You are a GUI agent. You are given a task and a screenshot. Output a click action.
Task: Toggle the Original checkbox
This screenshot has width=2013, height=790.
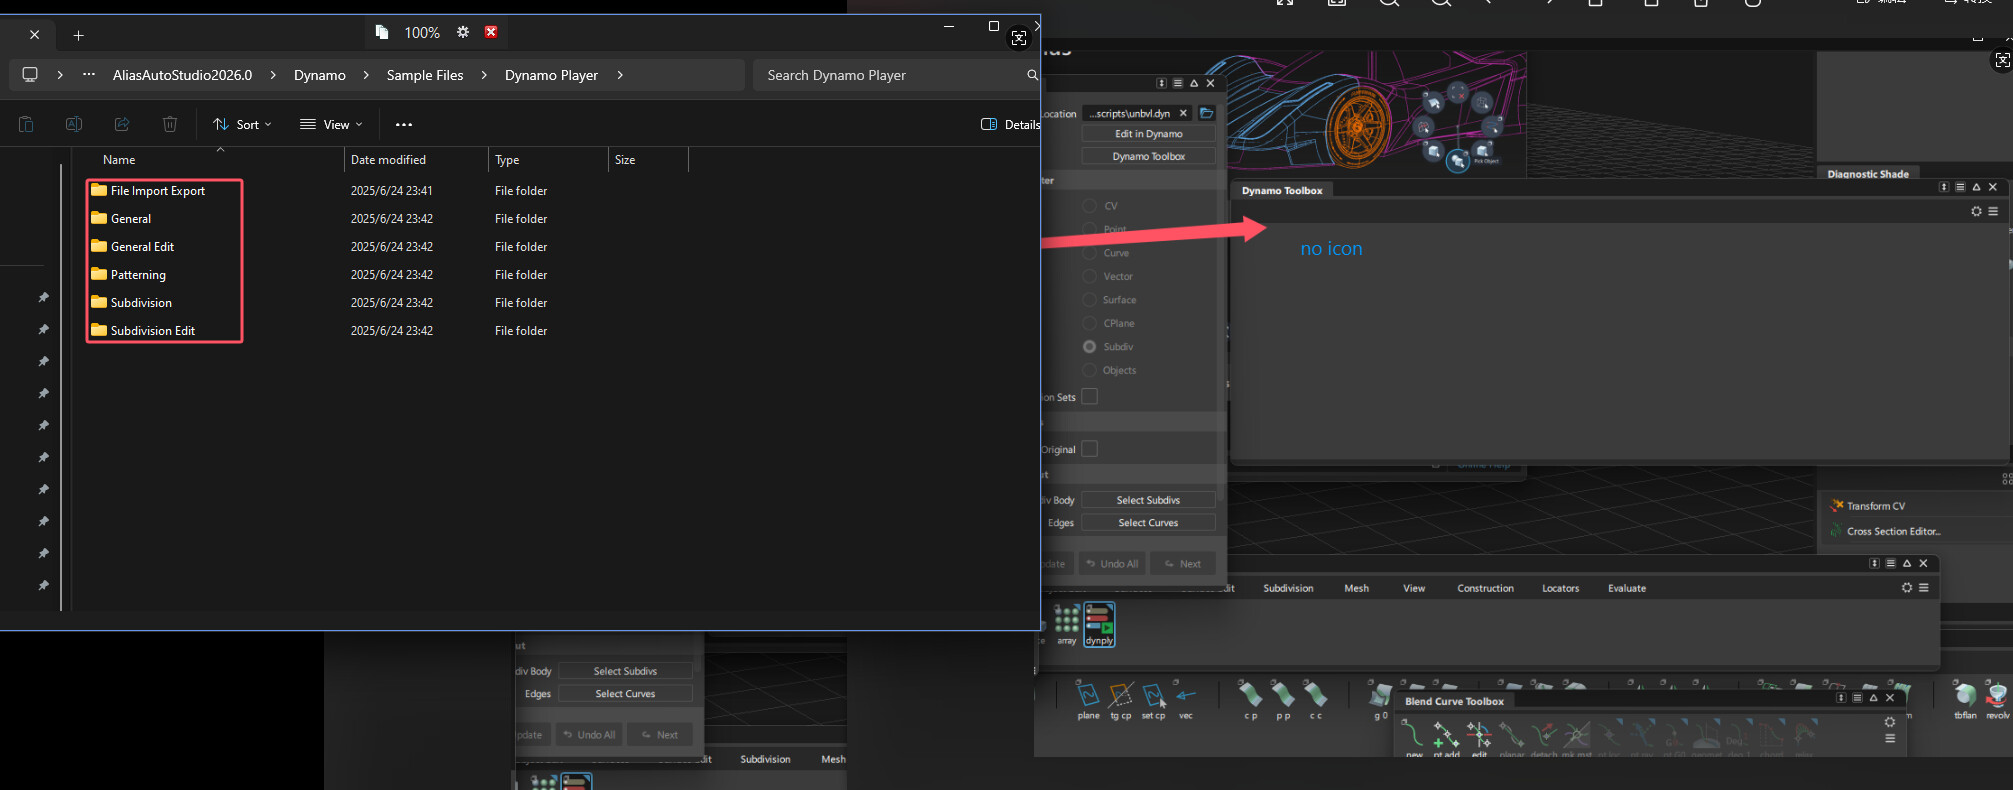pos(1090,449)
